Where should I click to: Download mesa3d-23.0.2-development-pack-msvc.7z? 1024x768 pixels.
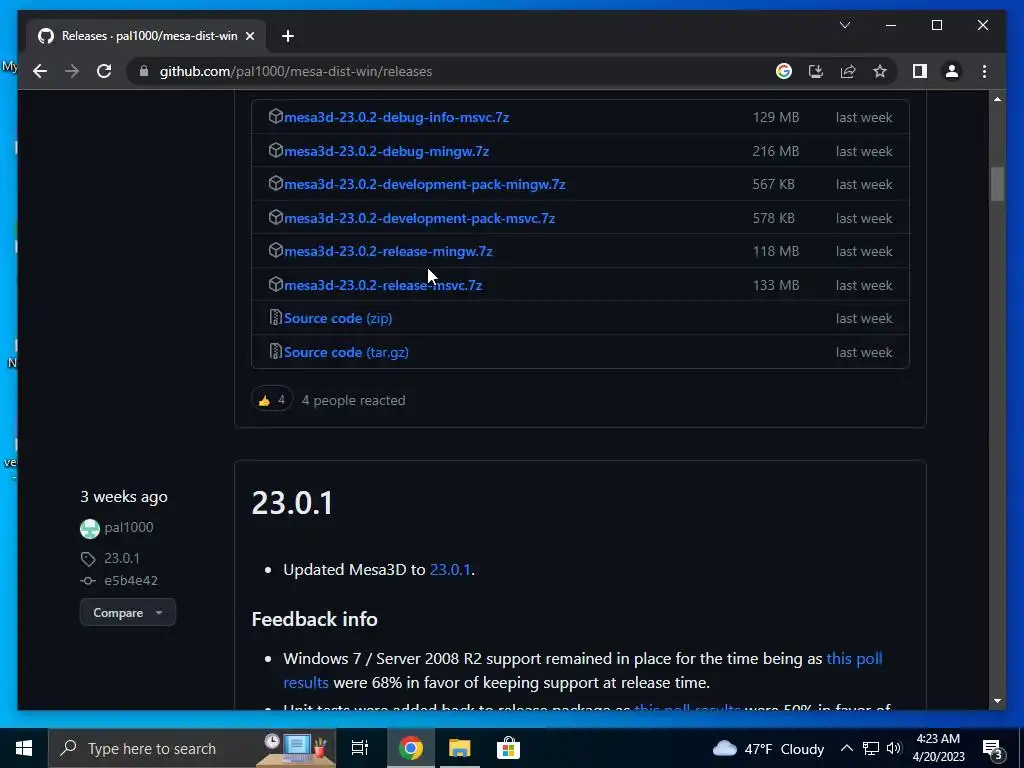(419, 219)
